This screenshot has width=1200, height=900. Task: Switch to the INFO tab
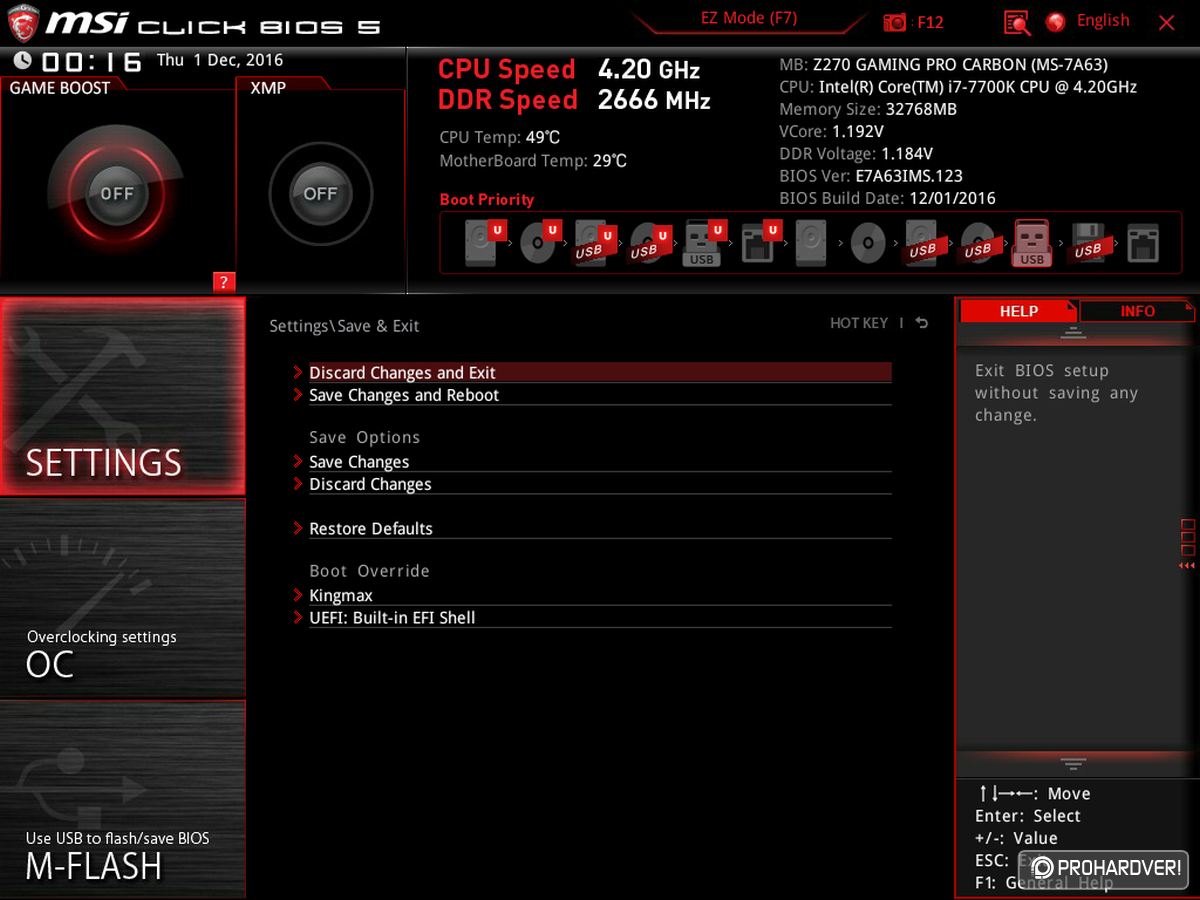pyautogui.click(x=1138, y=311)
